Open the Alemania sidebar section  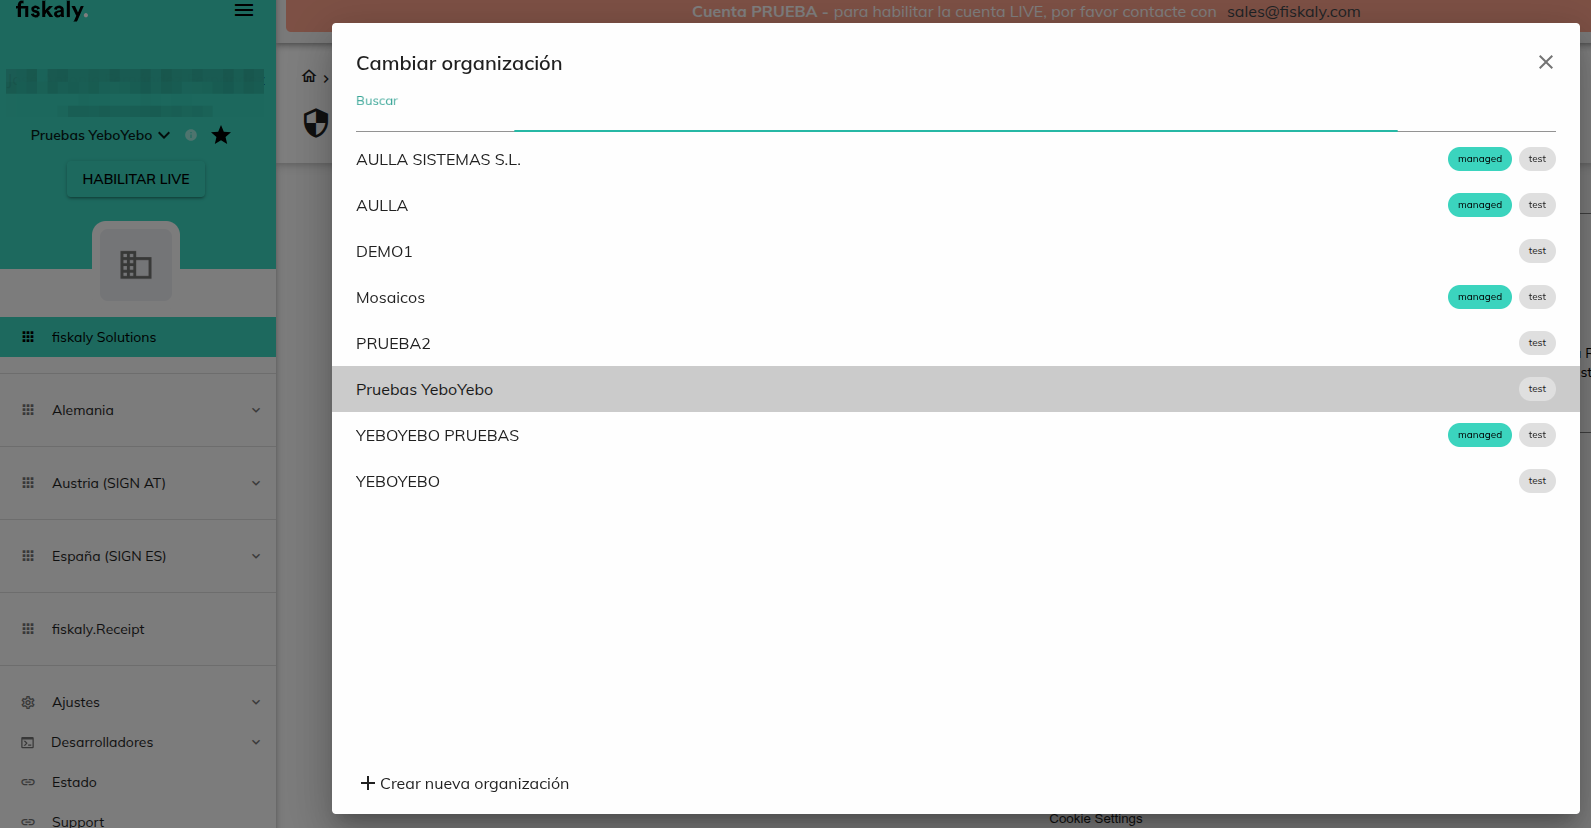(x=138, y=410)
